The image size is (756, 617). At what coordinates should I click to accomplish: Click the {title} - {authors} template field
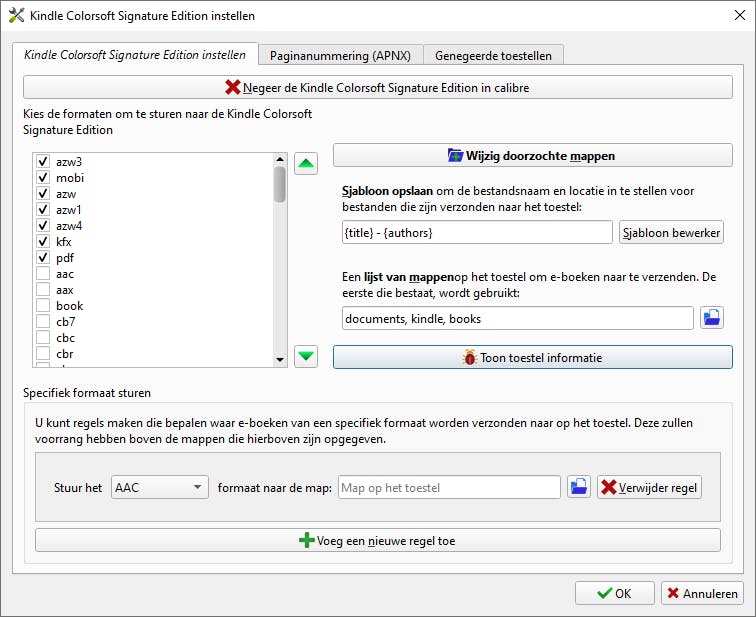pyautogui.click(x=477, y=232)
